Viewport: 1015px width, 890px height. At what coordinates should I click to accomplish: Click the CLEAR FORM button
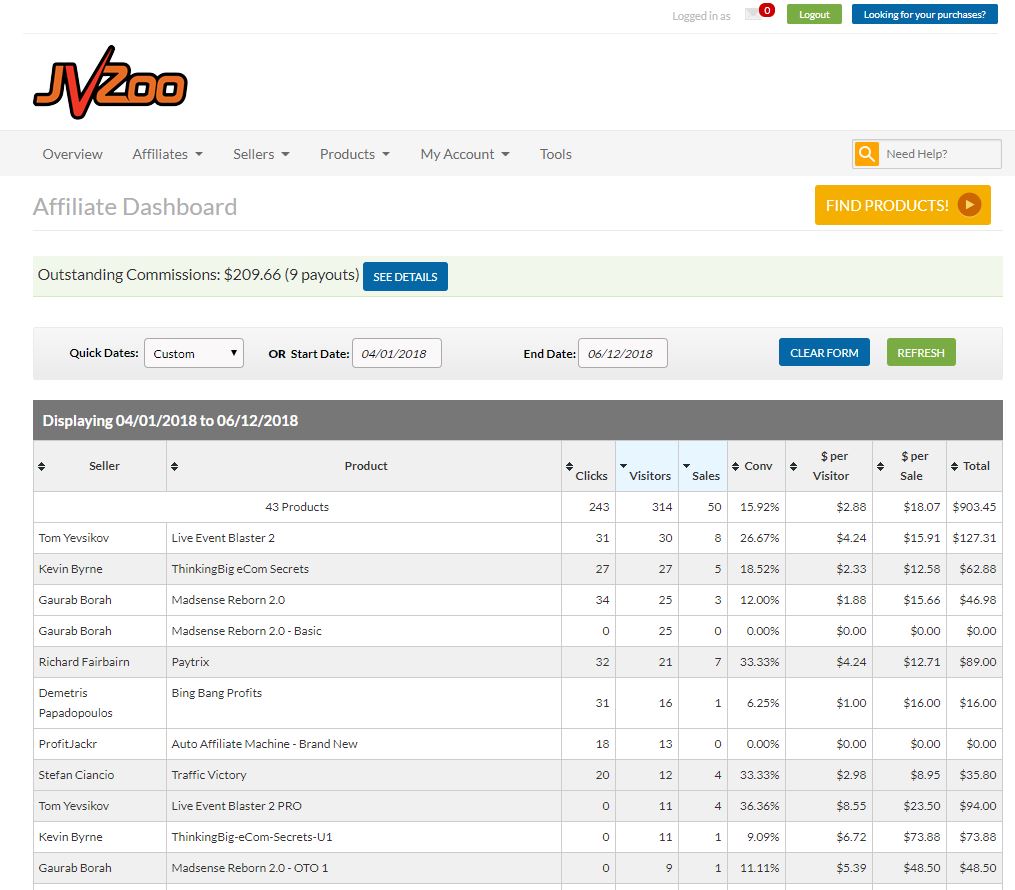(x=824, y=353)
